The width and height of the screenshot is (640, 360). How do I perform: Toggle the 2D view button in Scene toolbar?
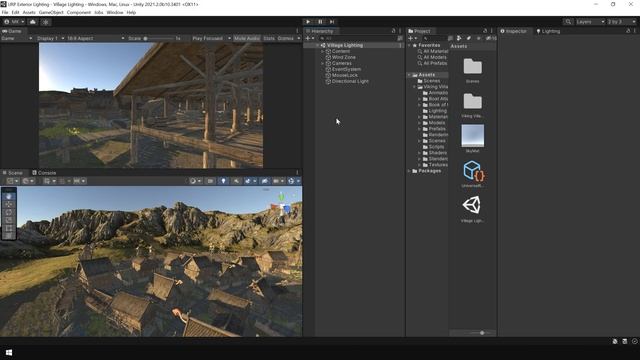tap(210, 181)
